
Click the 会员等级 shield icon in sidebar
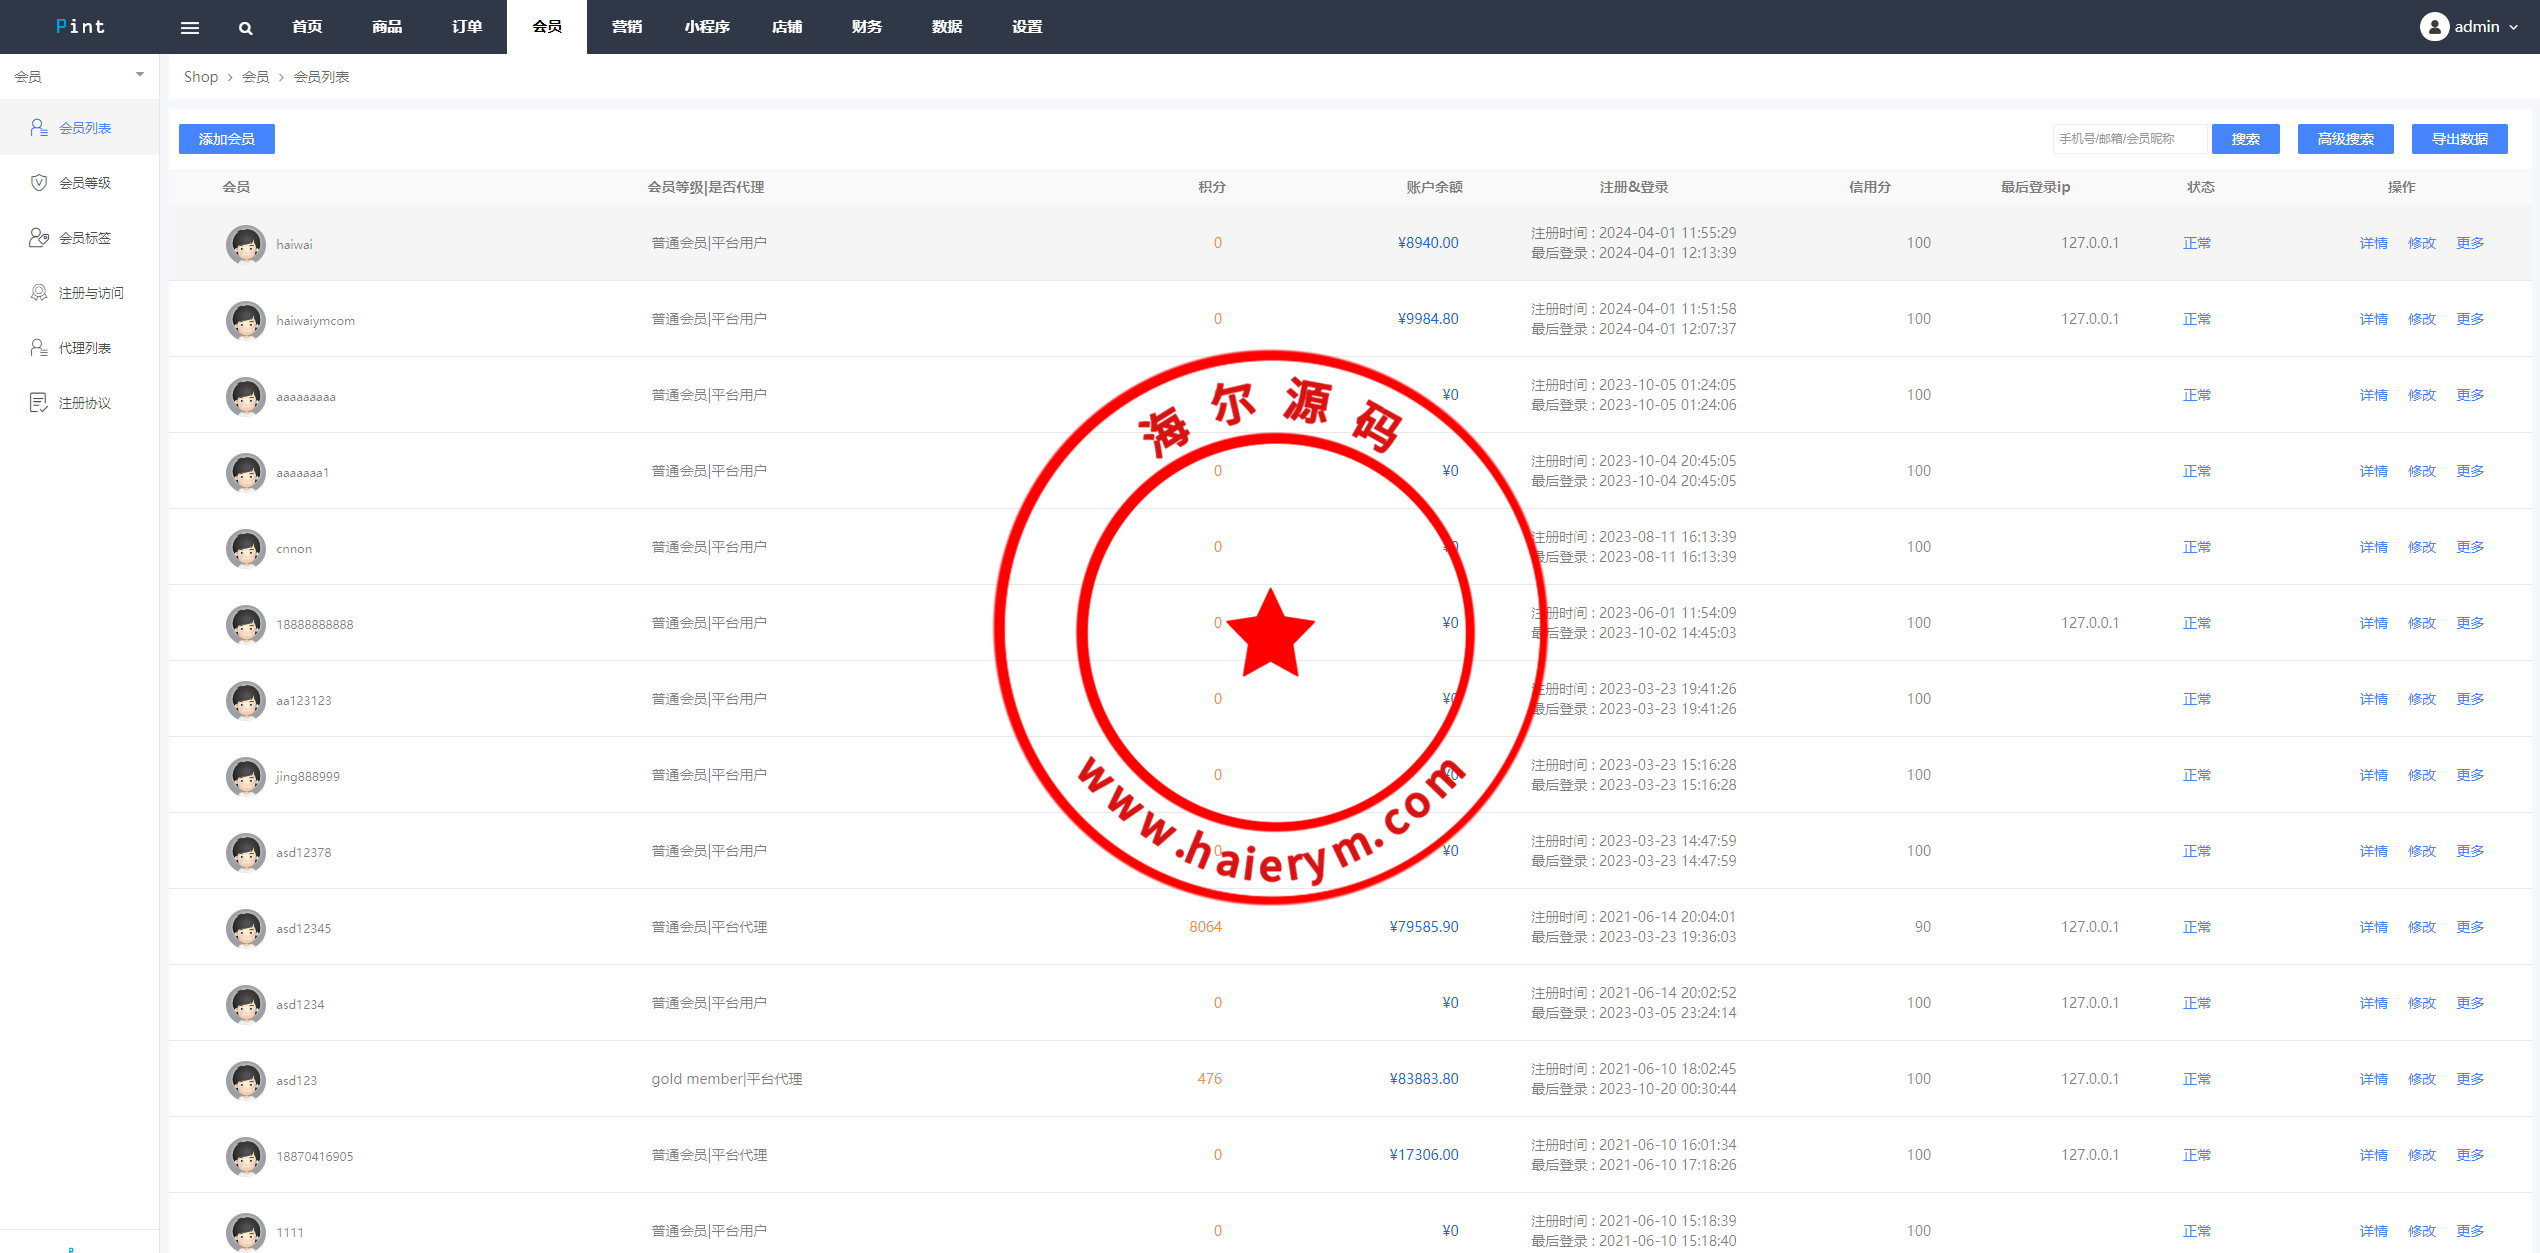point(39,182)
